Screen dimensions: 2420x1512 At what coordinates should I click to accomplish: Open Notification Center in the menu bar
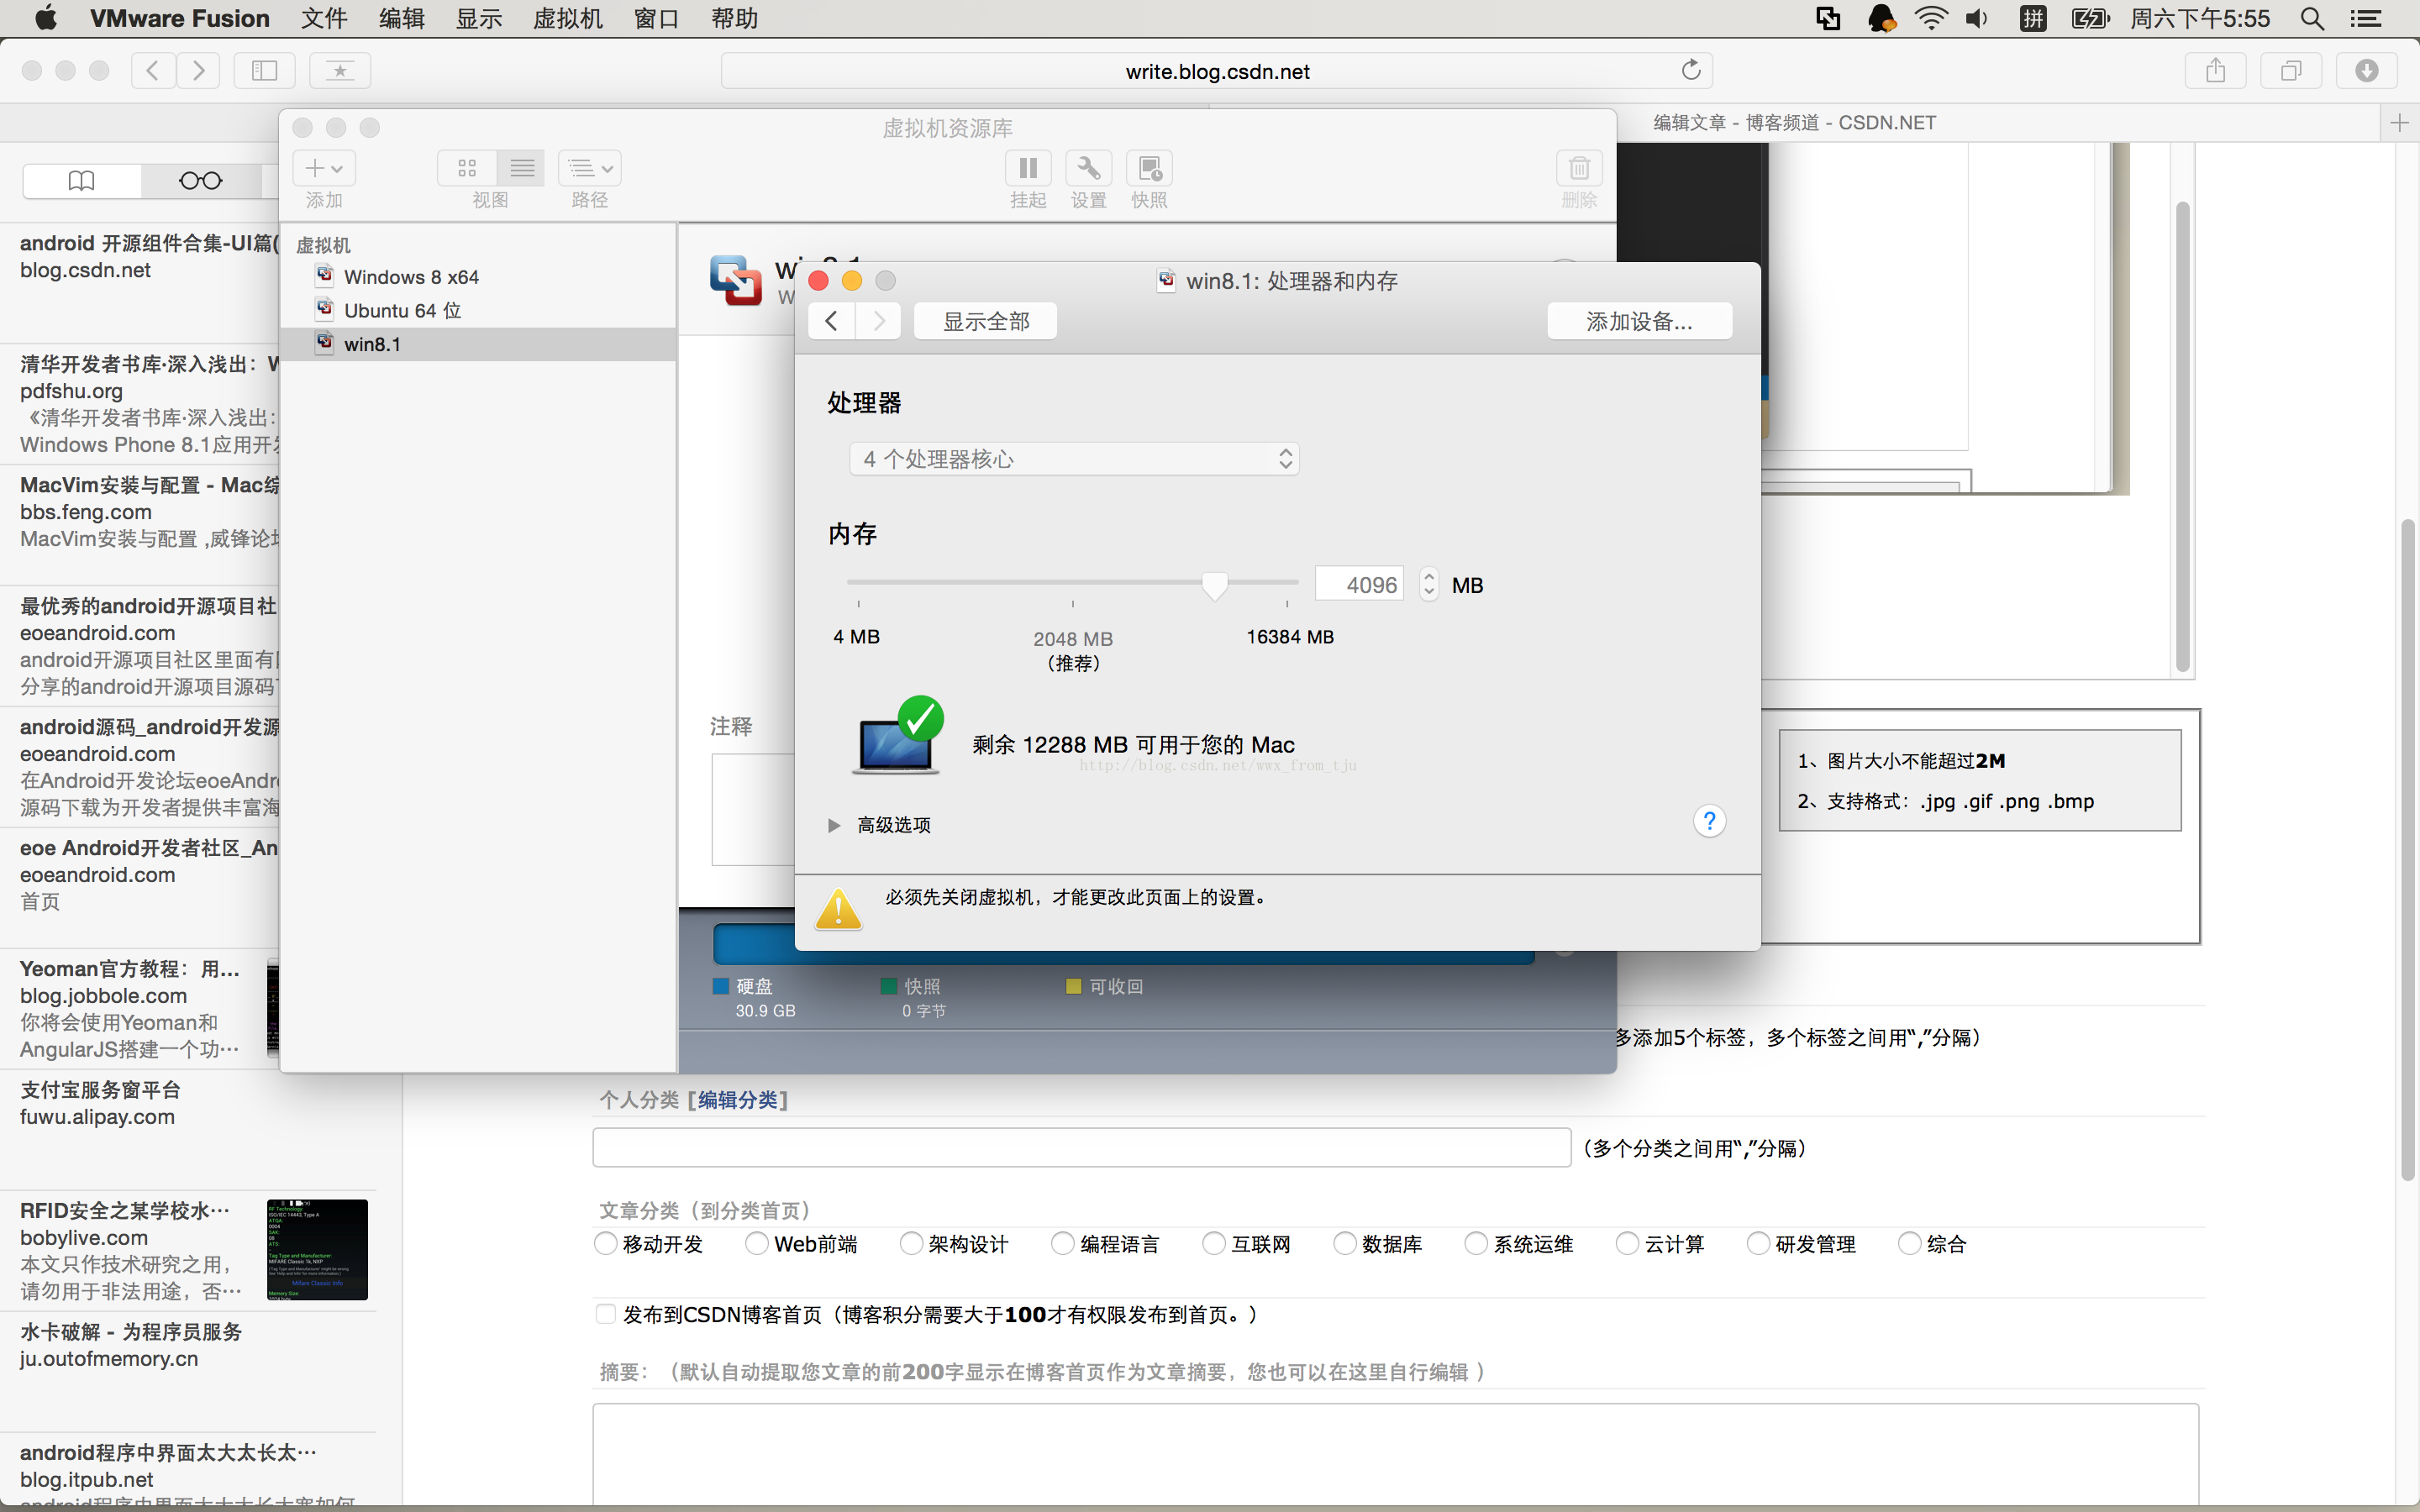[2366, 18]
